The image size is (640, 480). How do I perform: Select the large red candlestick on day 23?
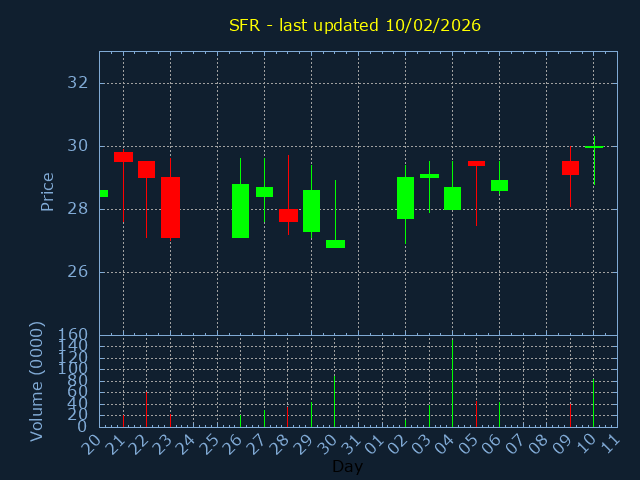coord(170,207)
